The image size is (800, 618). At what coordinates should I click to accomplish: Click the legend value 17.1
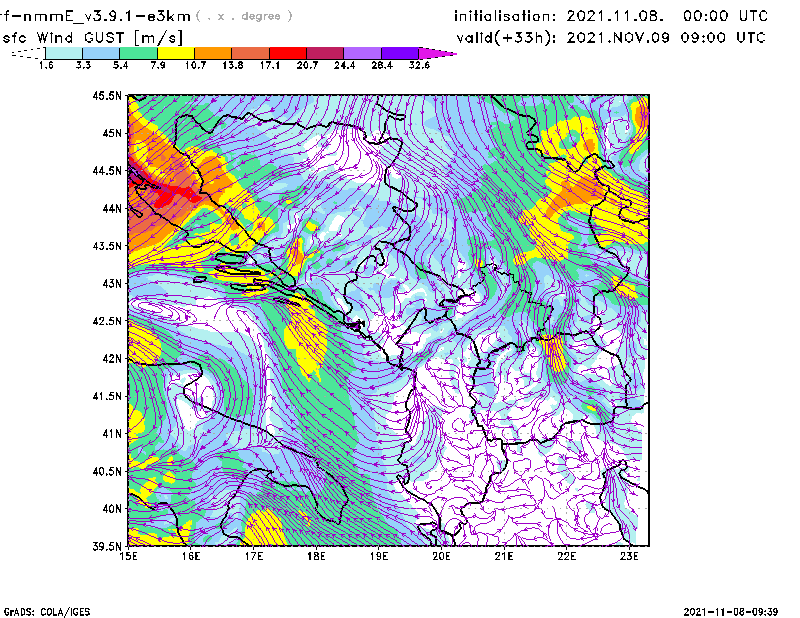click(270, 65)
